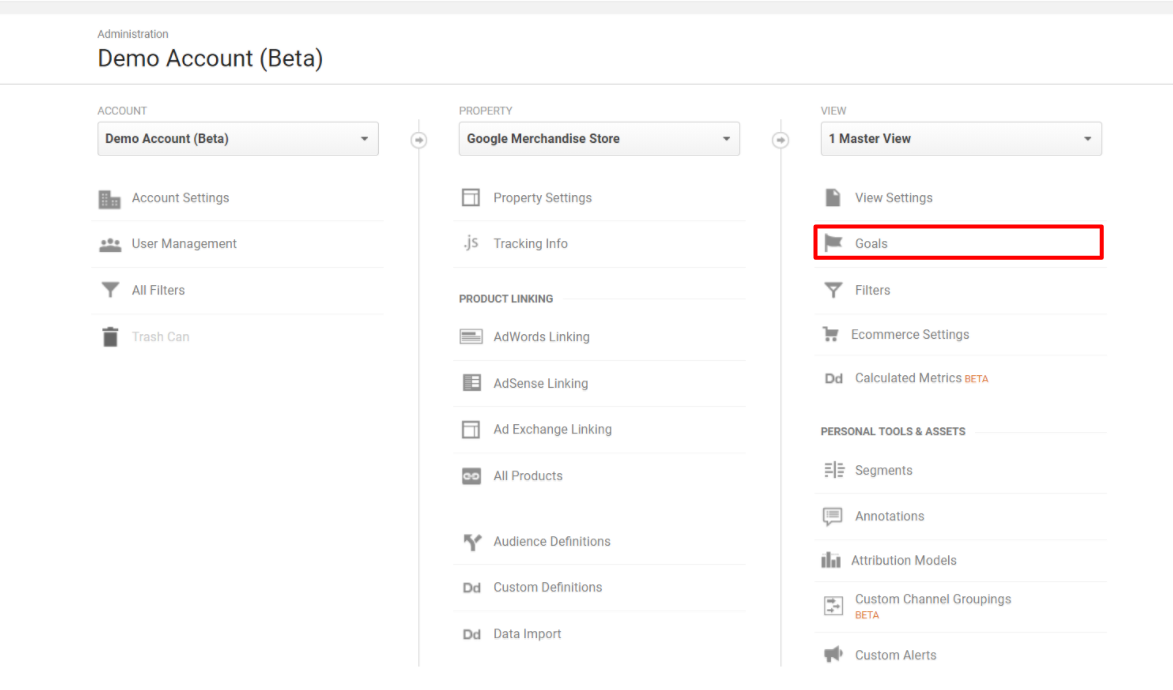Click the View Settings document icon
The width and height of the screenshot is (1173, 690).
click(x=833, y=198)
